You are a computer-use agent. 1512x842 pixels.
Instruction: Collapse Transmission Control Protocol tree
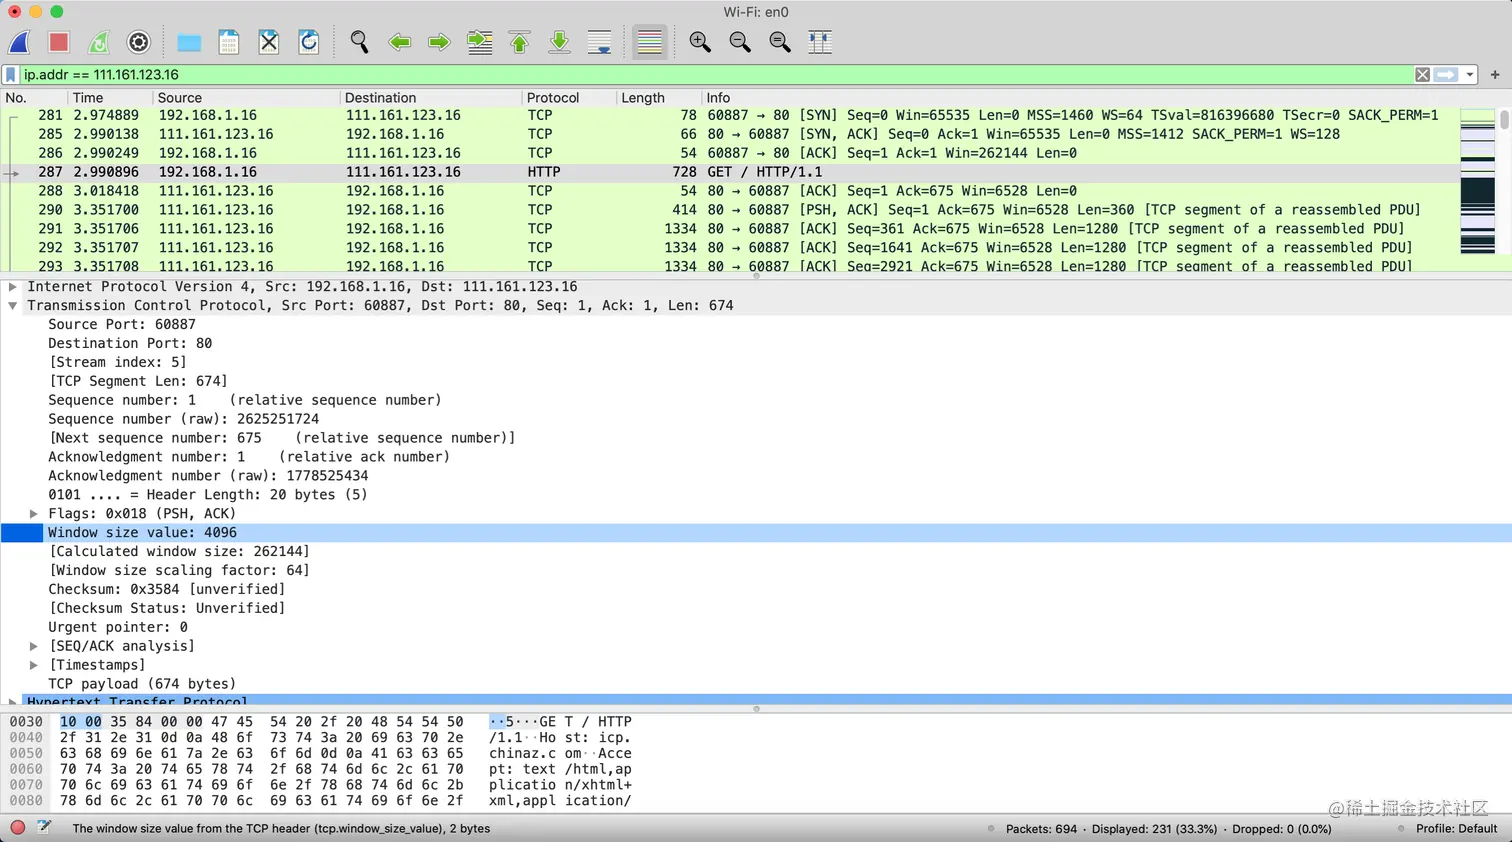pos(13,306)
